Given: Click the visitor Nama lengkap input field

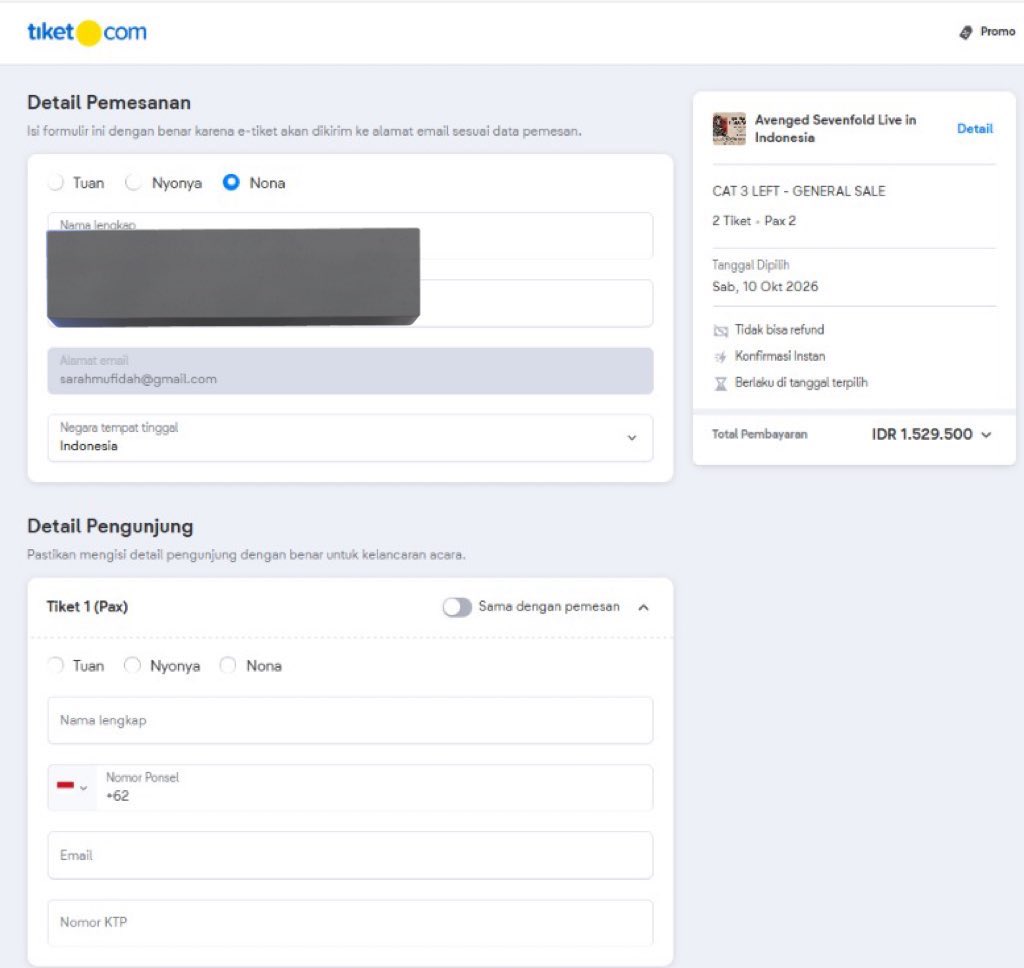Looking at the screenshot, I should point(350,720).
